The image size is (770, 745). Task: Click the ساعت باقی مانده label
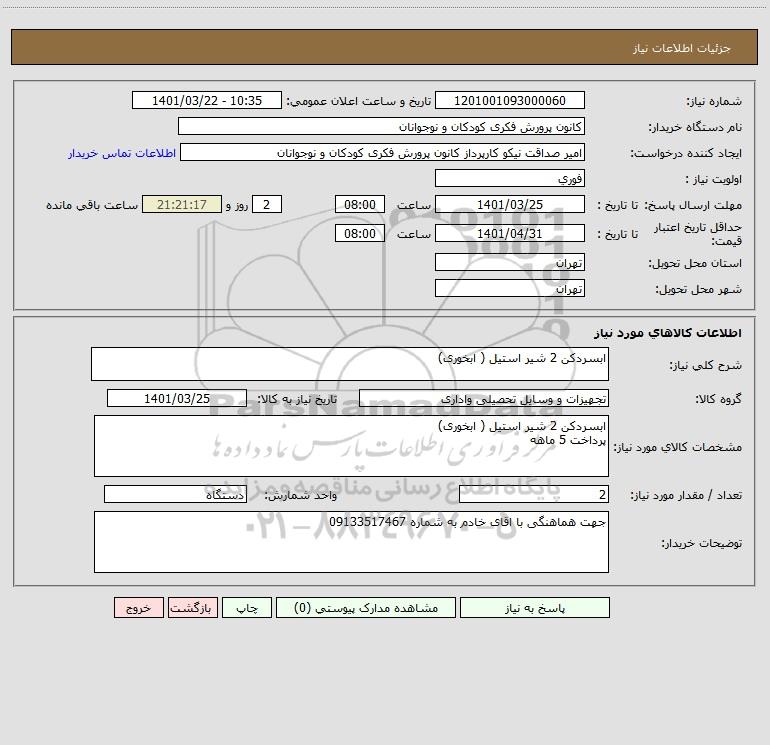(92, 205)
